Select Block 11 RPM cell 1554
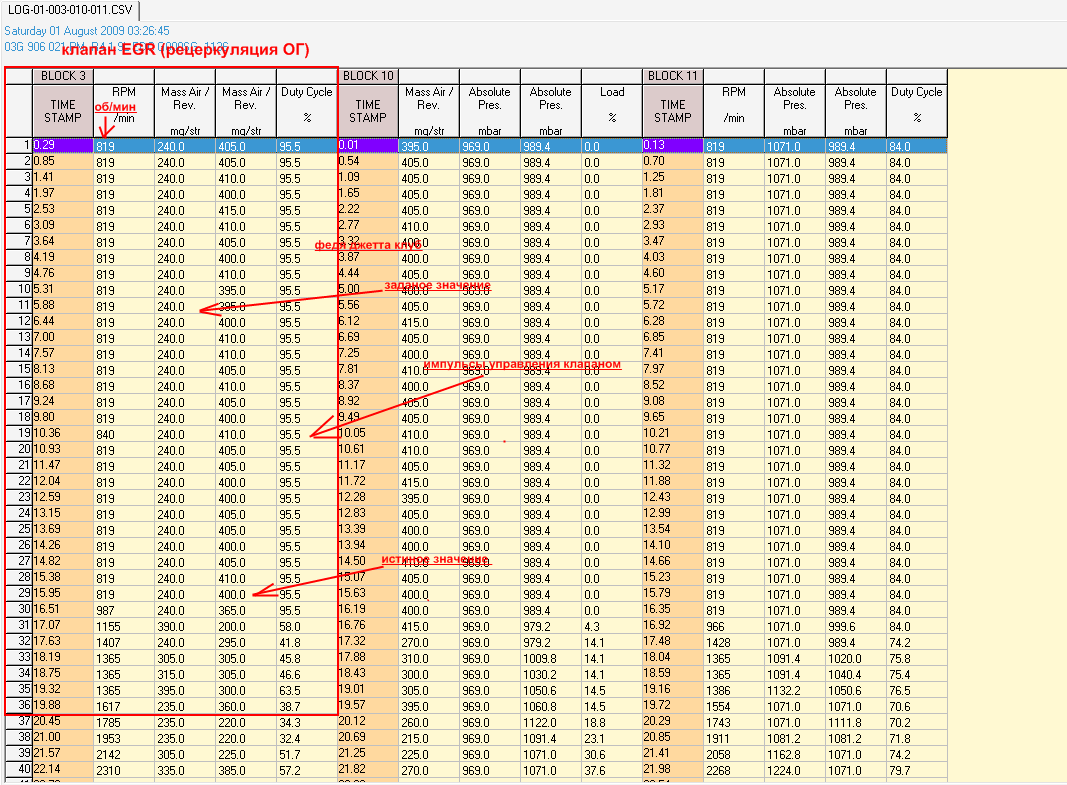The height and width of the screenshot is (785, 1067). click(734, 706)
